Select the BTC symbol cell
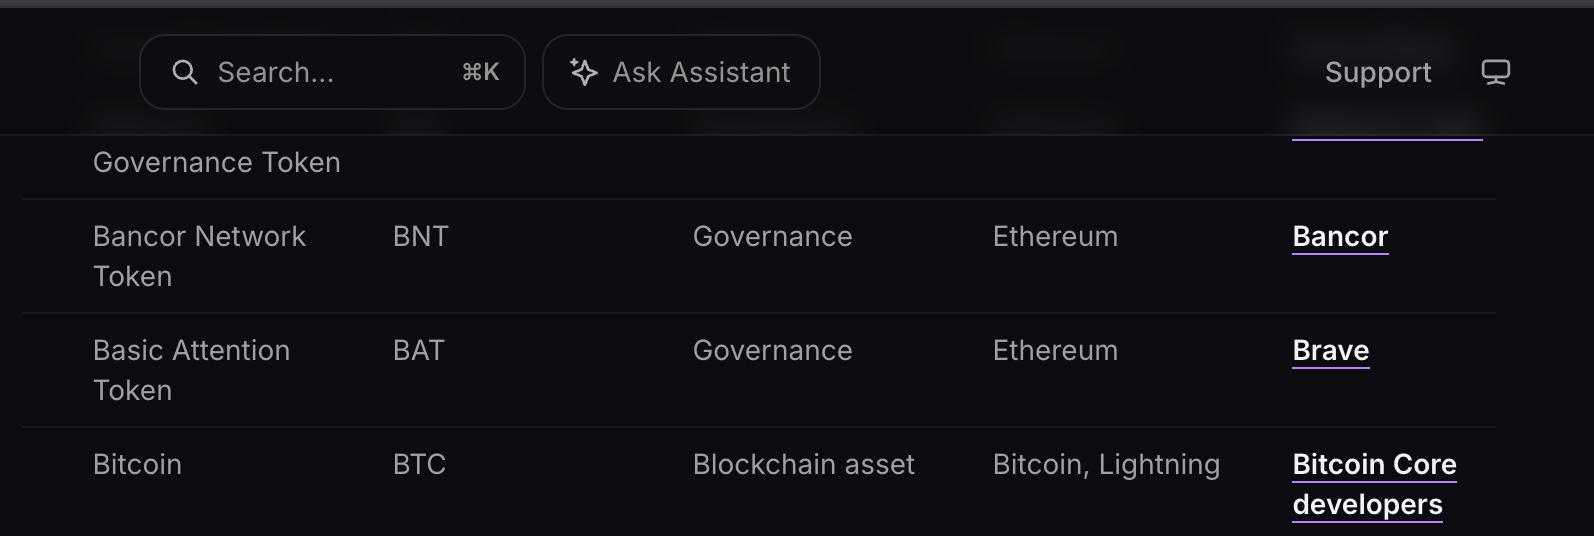1594x536 pixels. point(419,464)
